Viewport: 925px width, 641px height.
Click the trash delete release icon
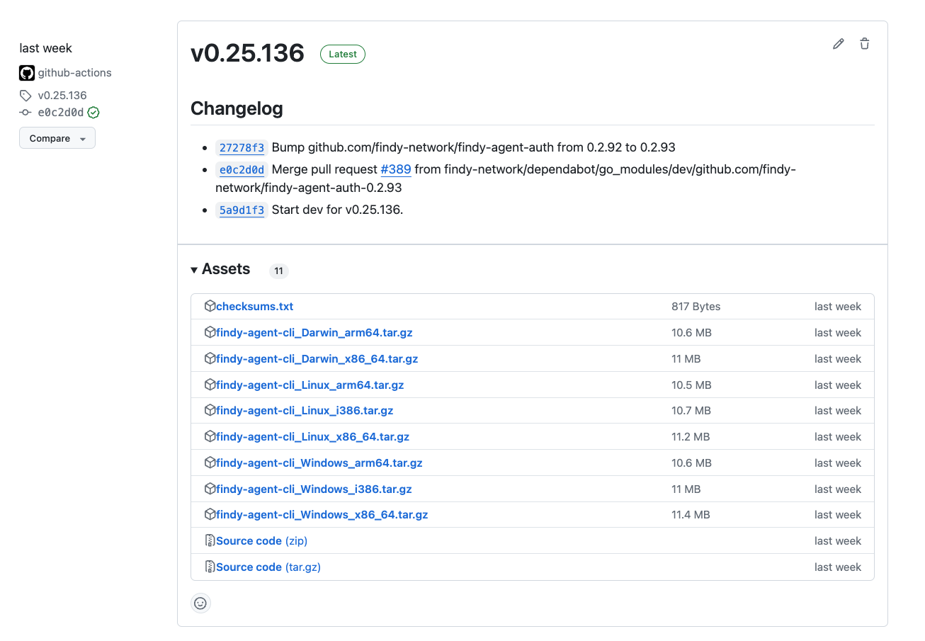pyautogui.click(x=864, y=44)
